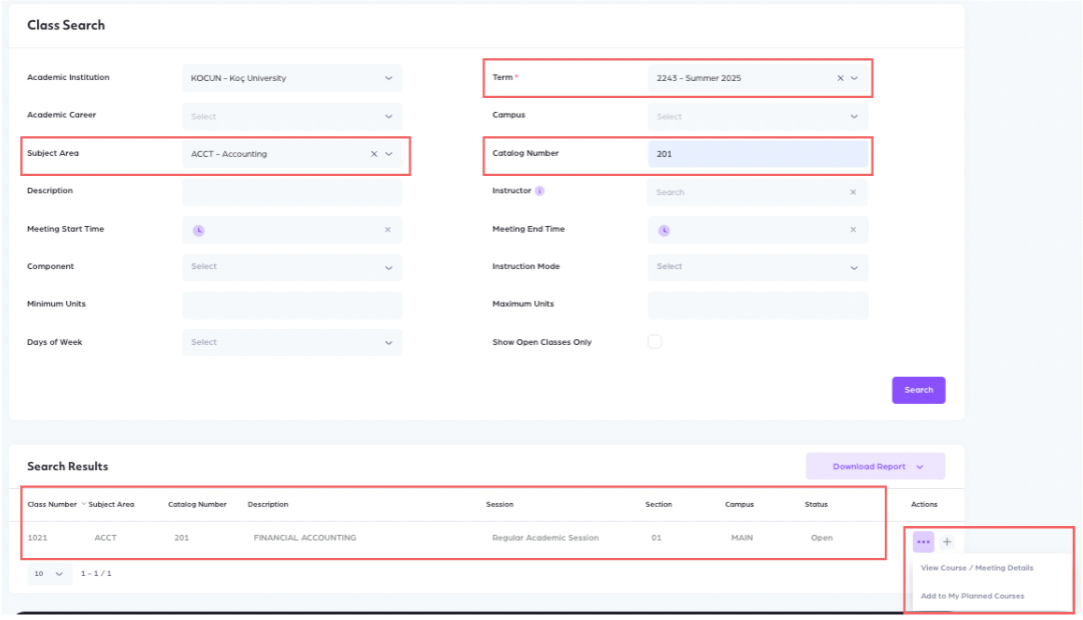Screen dimensions: 1083x620
Task: Clear the Meeting Start Time X
Action: click(388, 230)
